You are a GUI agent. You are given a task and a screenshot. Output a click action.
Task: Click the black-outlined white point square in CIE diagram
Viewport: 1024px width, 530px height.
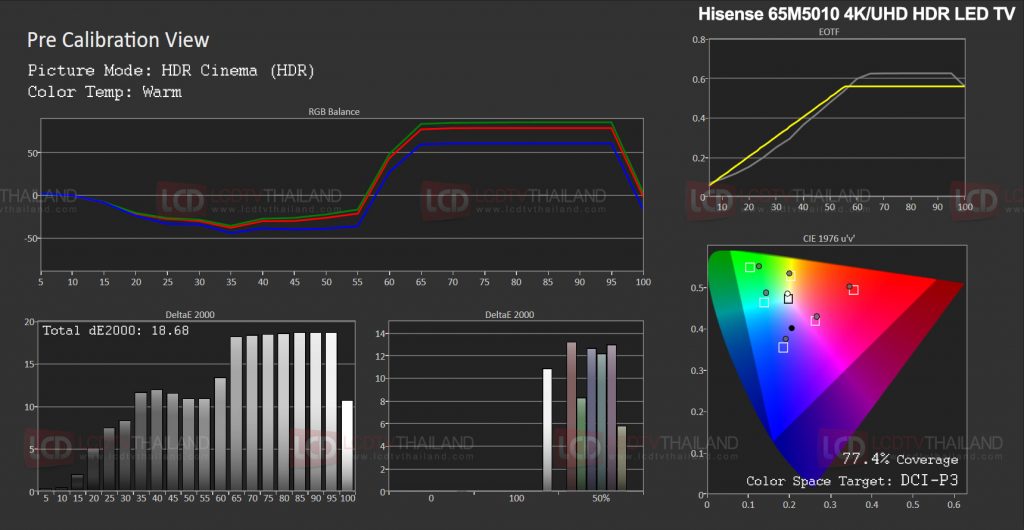click(788, 299)
